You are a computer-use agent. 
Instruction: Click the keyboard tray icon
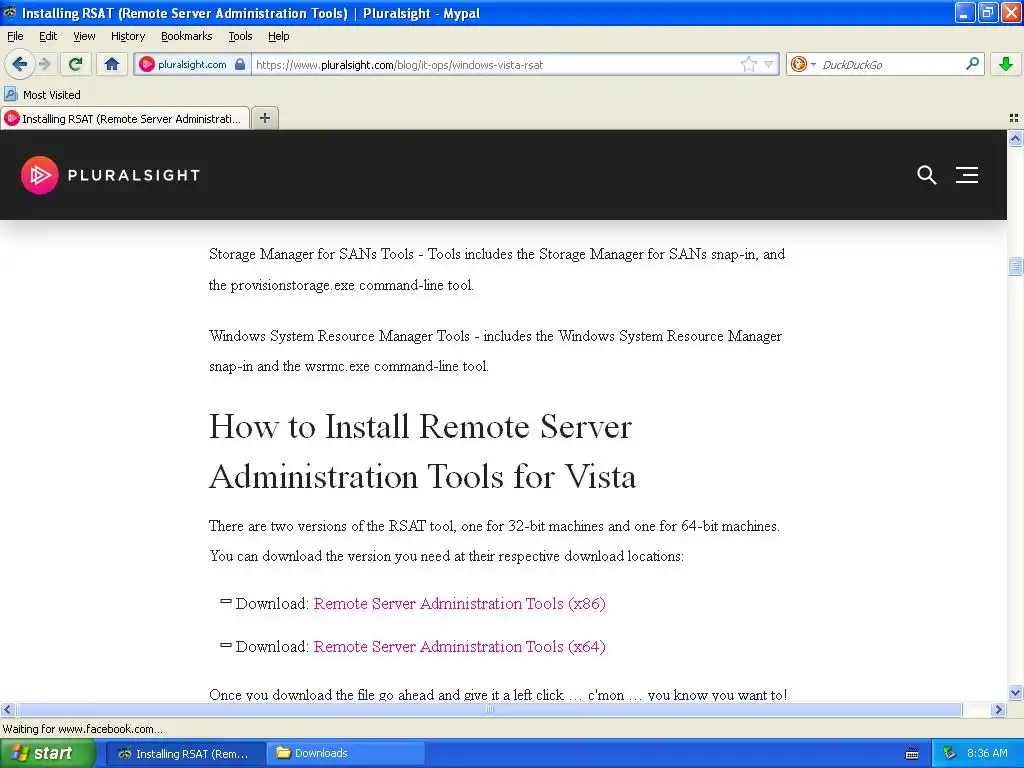point(912,754)
